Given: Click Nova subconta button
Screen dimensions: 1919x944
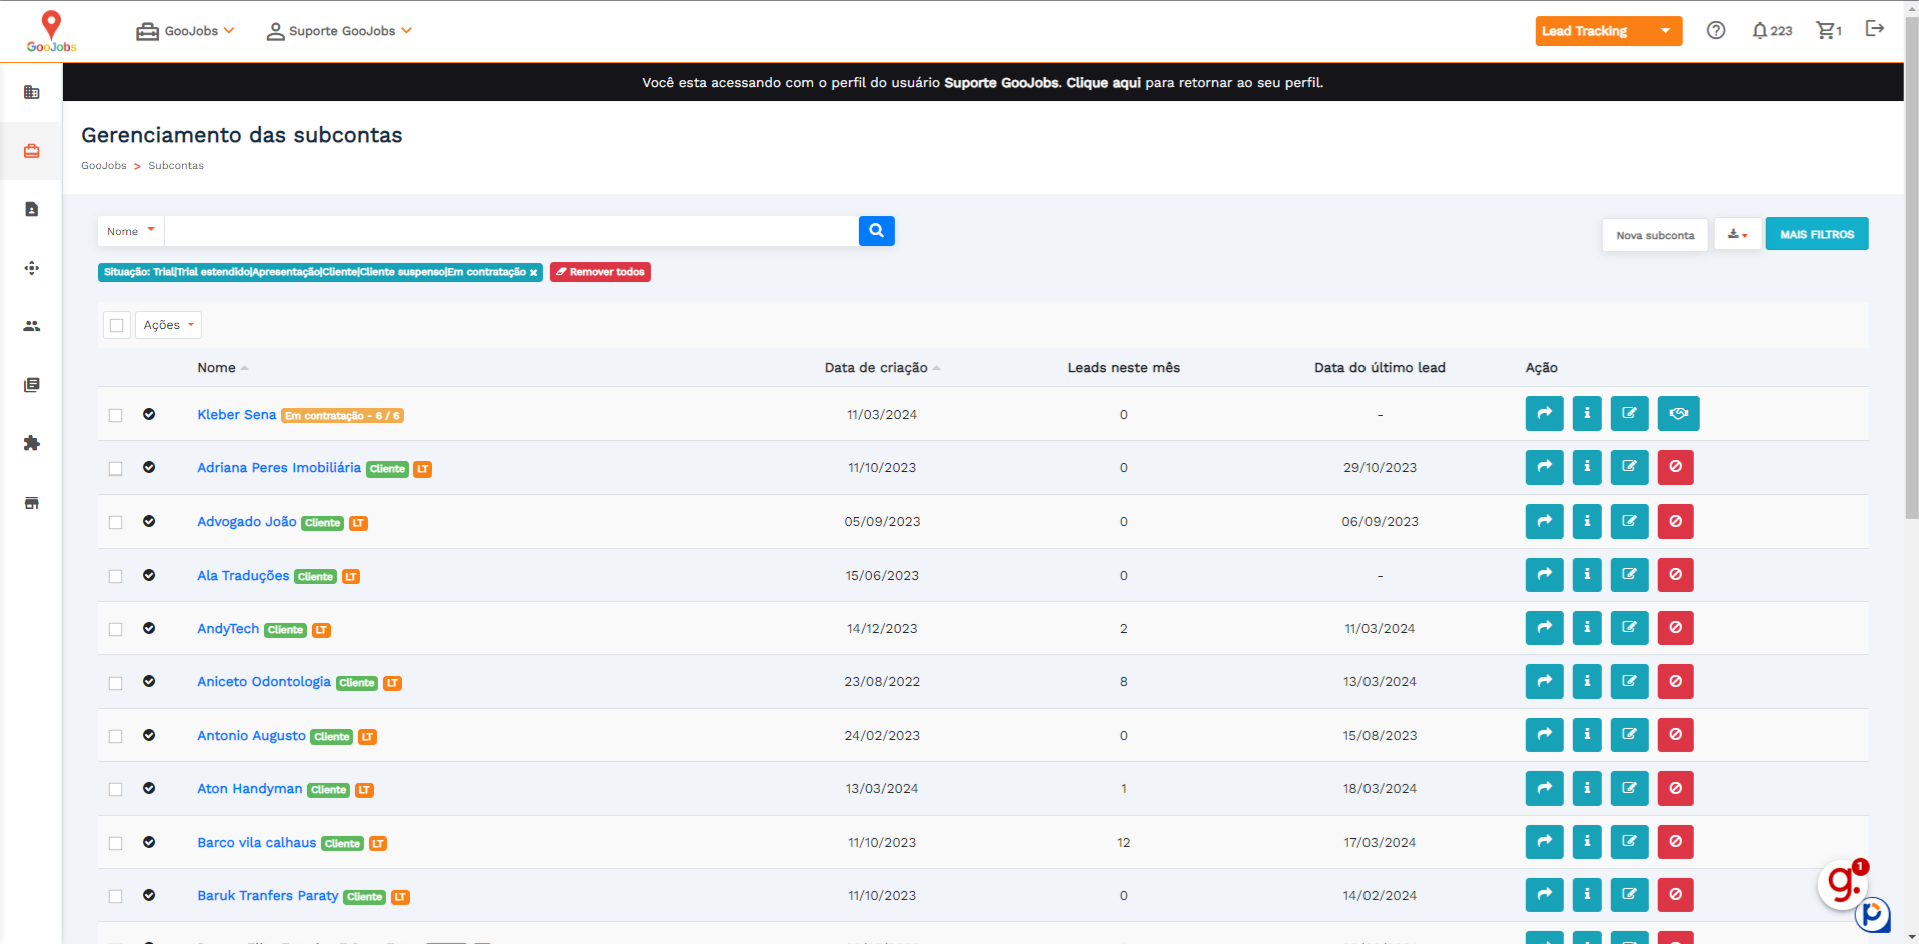Looking at the screenshot, I should pos(1655,235).
